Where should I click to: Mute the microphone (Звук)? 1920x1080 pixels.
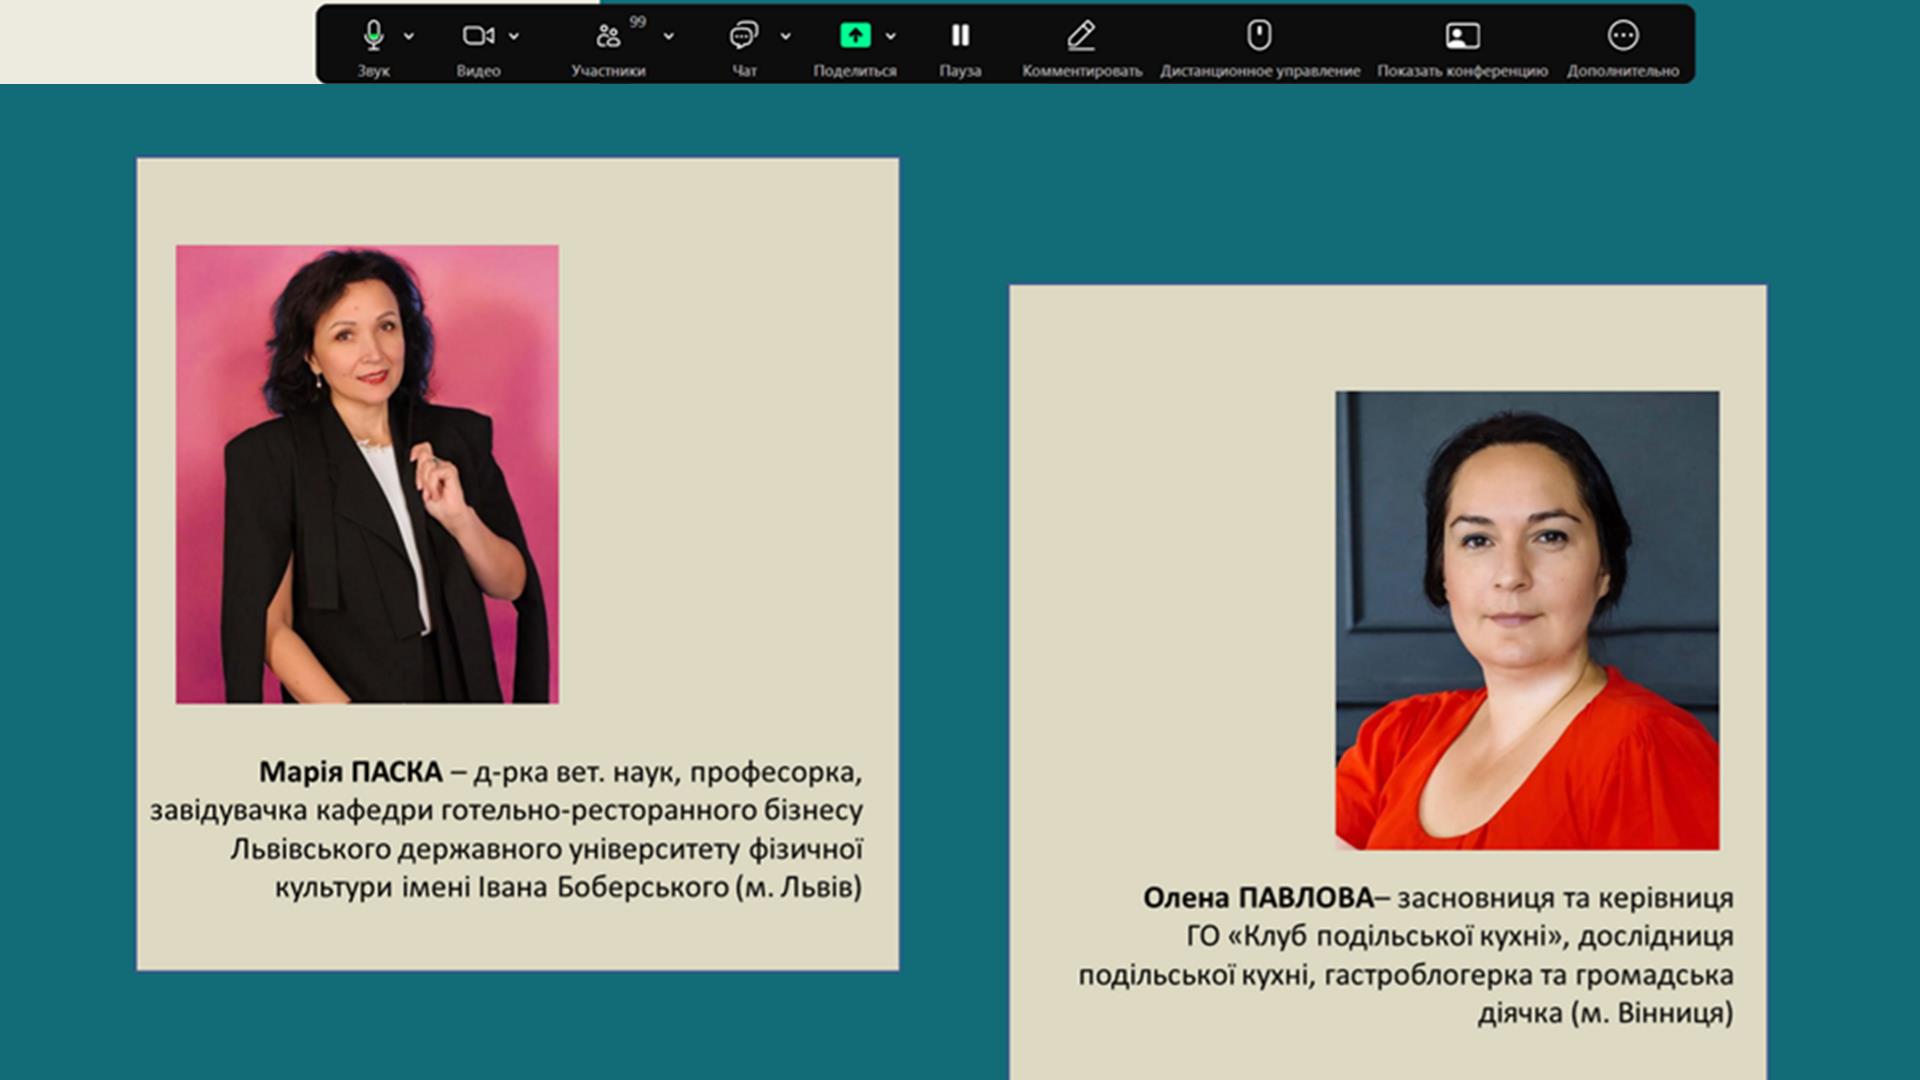pos(373,36)
